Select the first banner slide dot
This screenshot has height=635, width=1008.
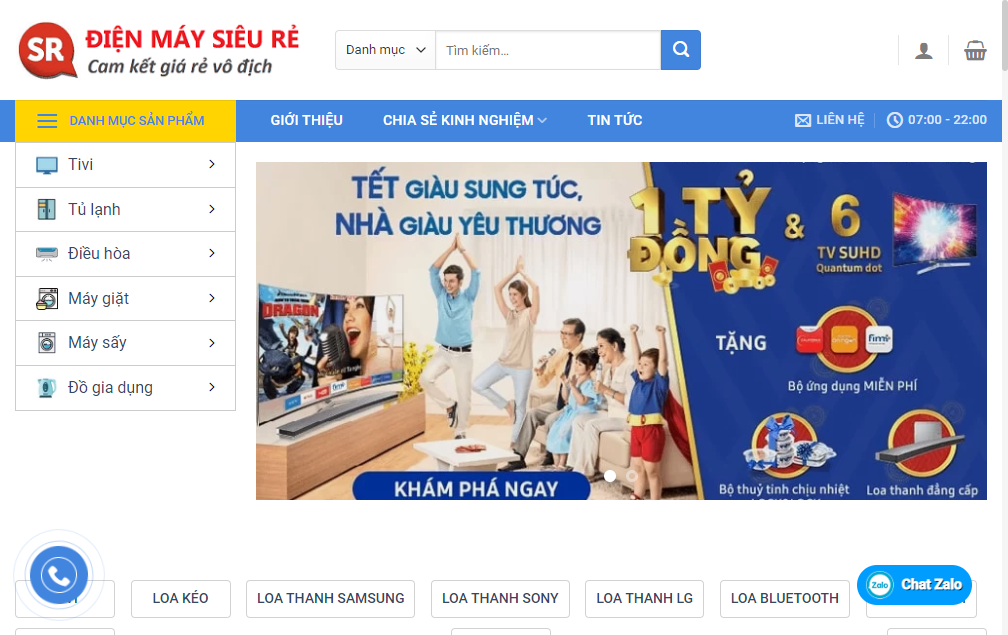pyautogui.click(x=610, y=476)
